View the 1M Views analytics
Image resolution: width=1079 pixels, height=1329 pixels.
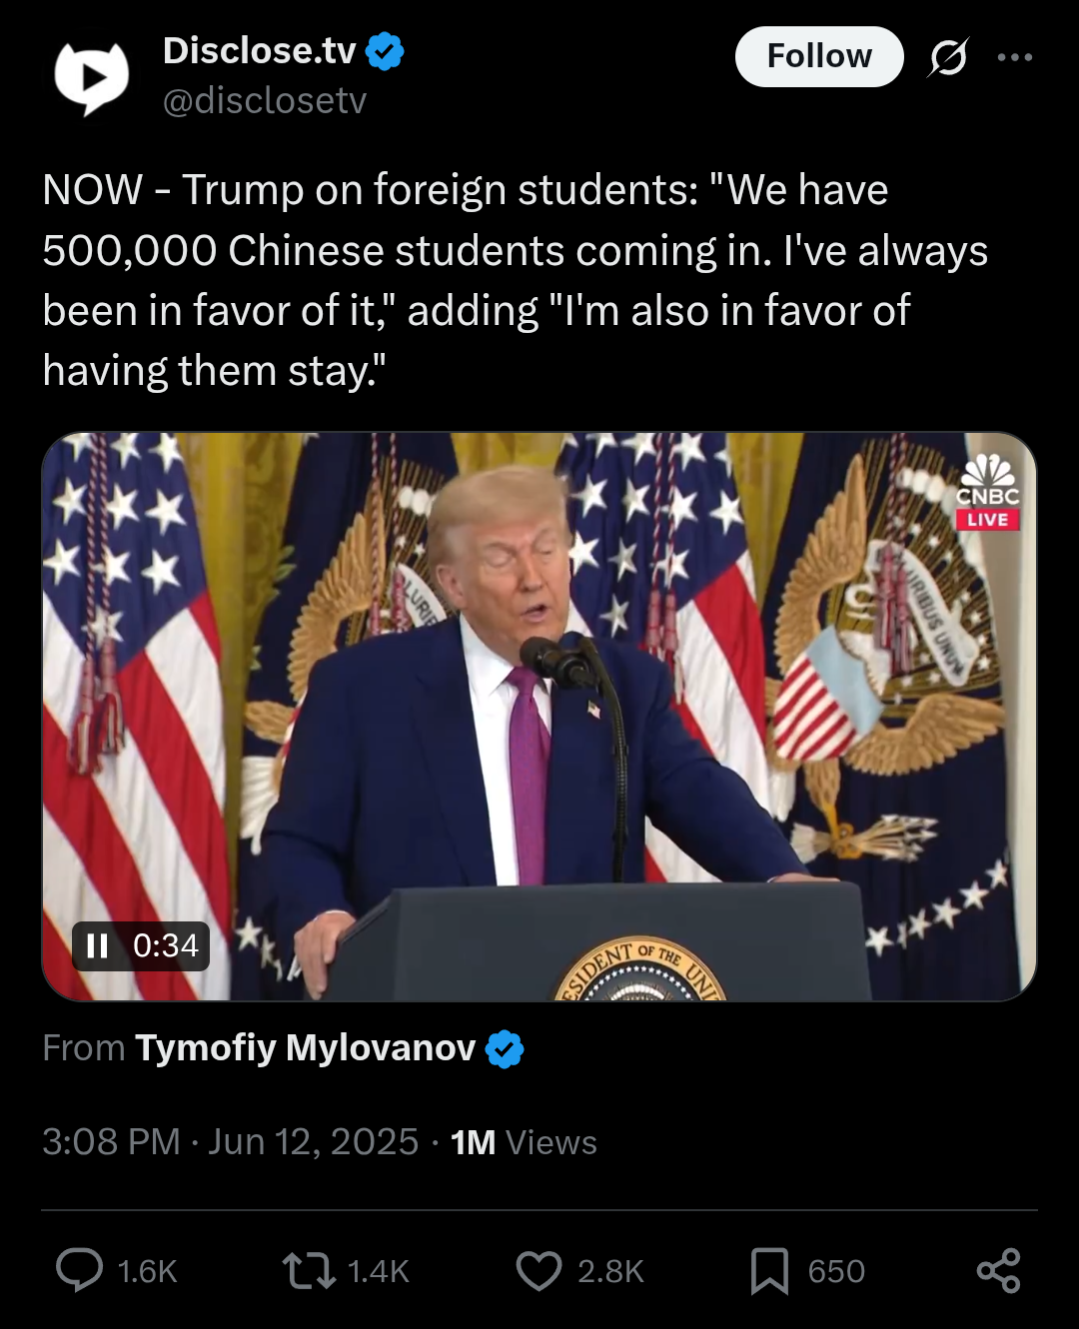(x=523, y=1142)
